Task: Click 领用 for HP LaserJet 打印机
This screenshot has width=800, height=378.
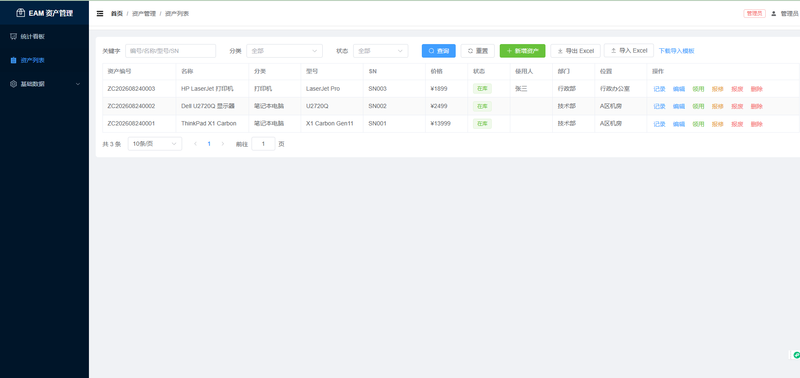Action: point(698,89)
